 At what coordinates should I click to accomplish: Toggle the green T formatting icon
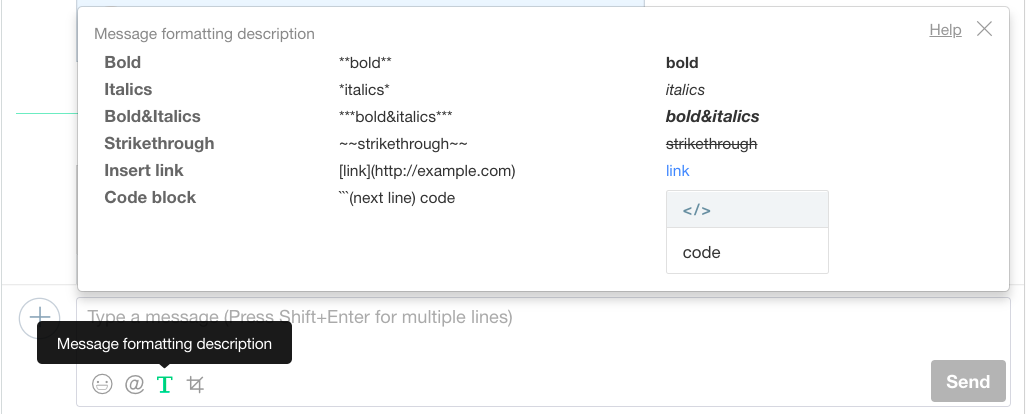165,384
